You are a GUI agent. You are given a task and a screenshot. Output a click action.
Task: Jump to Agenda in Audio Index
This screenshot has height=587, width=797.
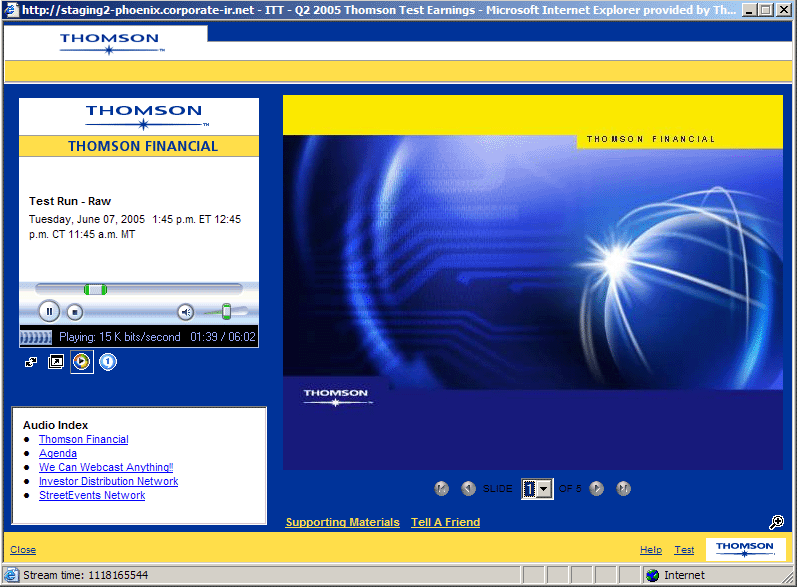[58, 454]
